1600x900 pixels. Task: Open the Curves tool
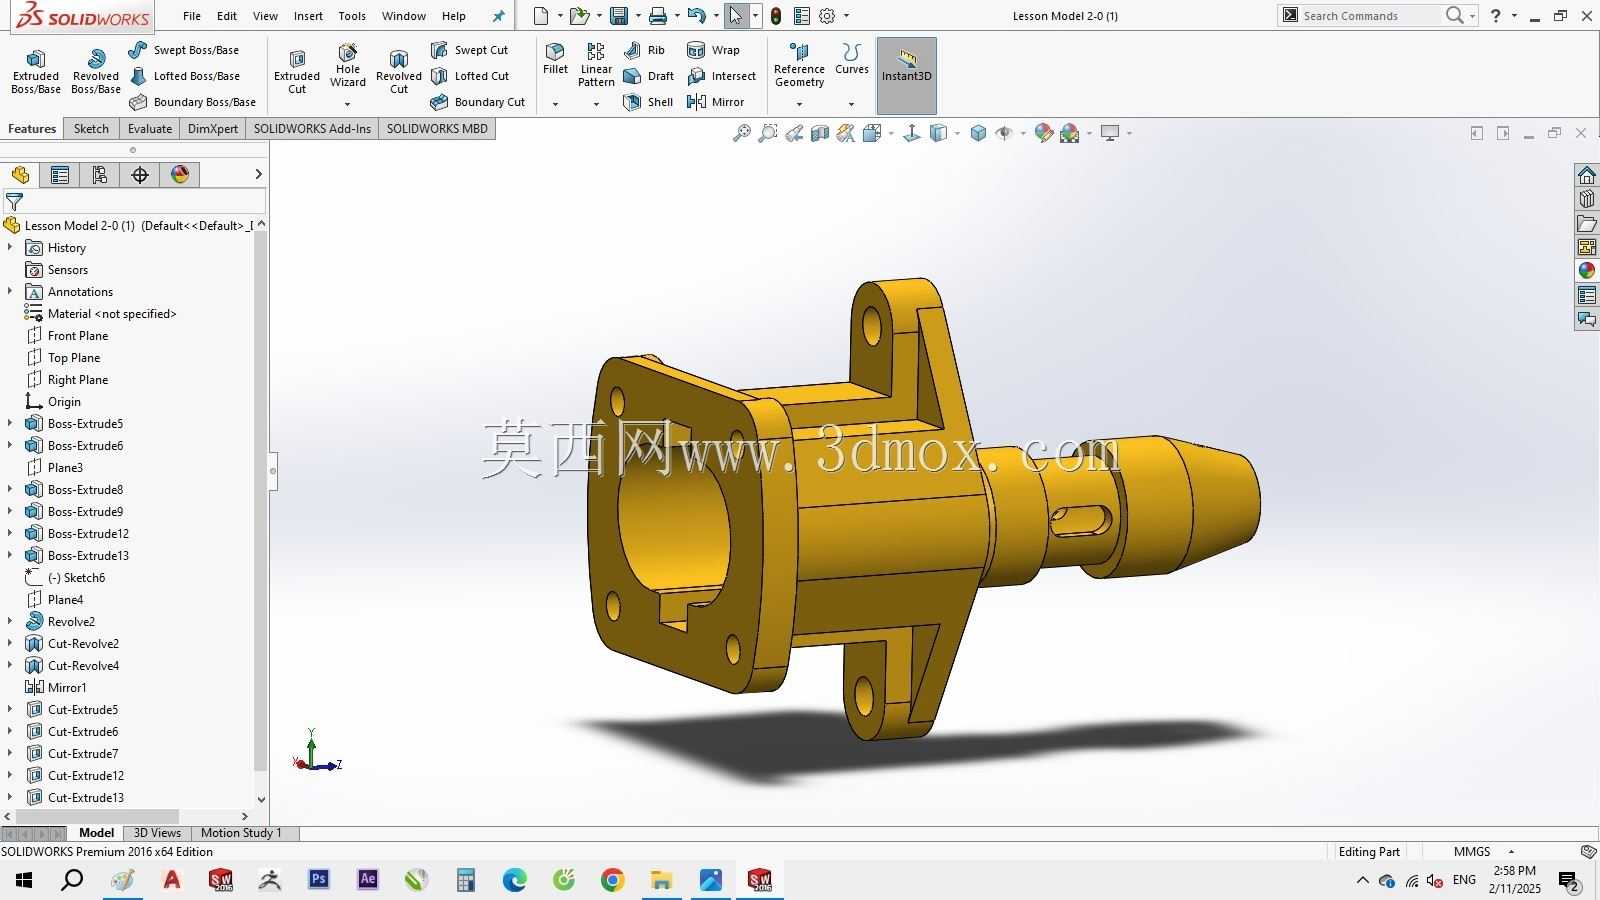click(852, 59)
